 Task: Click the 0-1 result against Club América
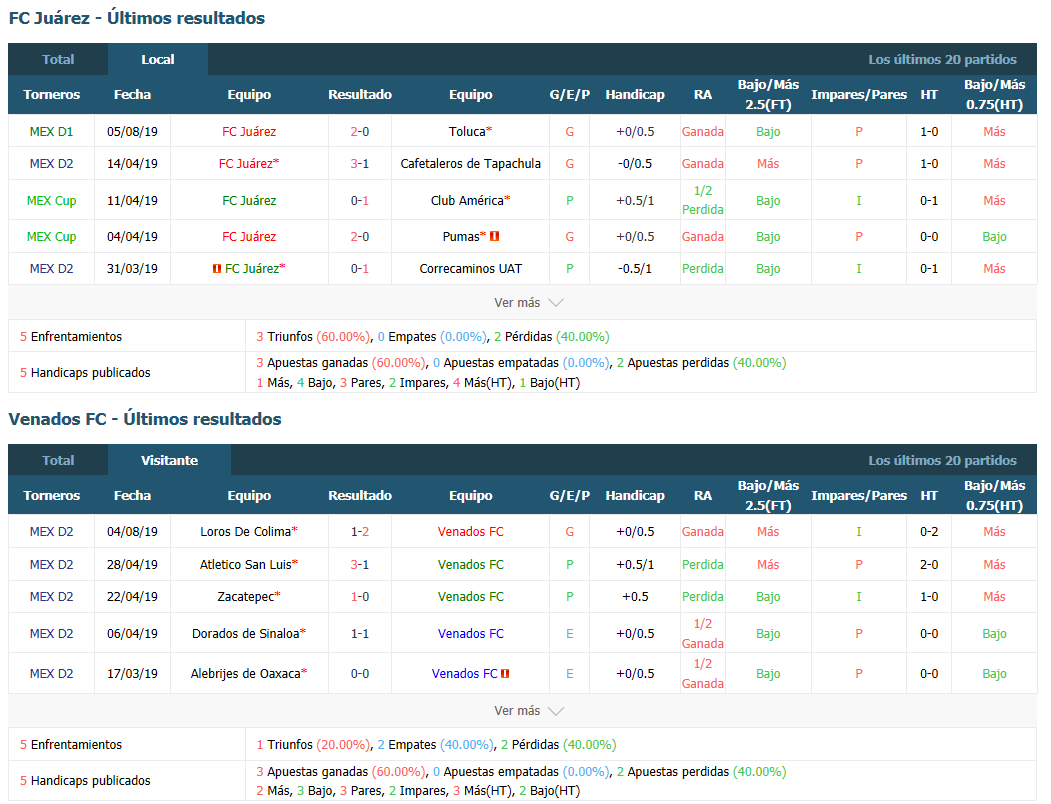coord(360,200)
